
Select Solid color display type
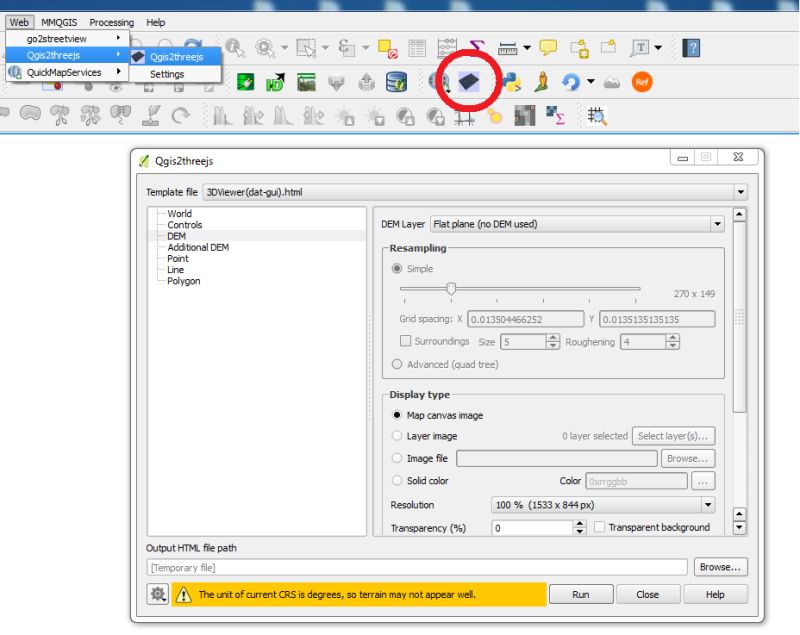tap(396, 480)
